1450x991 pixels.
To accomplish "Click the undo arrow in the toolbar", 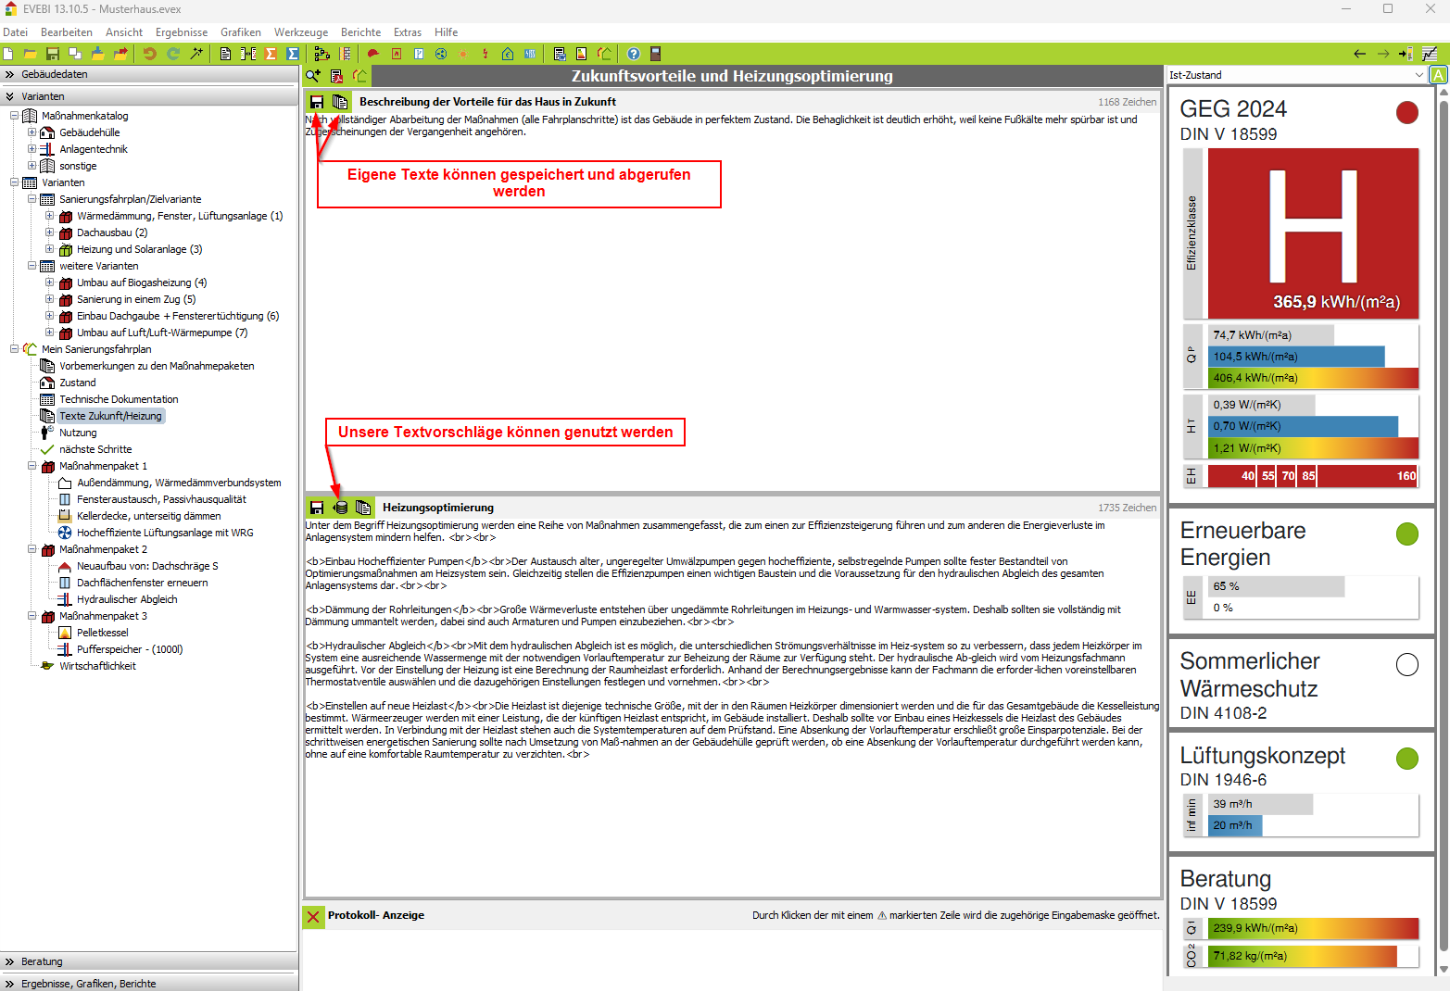I will coord(150,54).
